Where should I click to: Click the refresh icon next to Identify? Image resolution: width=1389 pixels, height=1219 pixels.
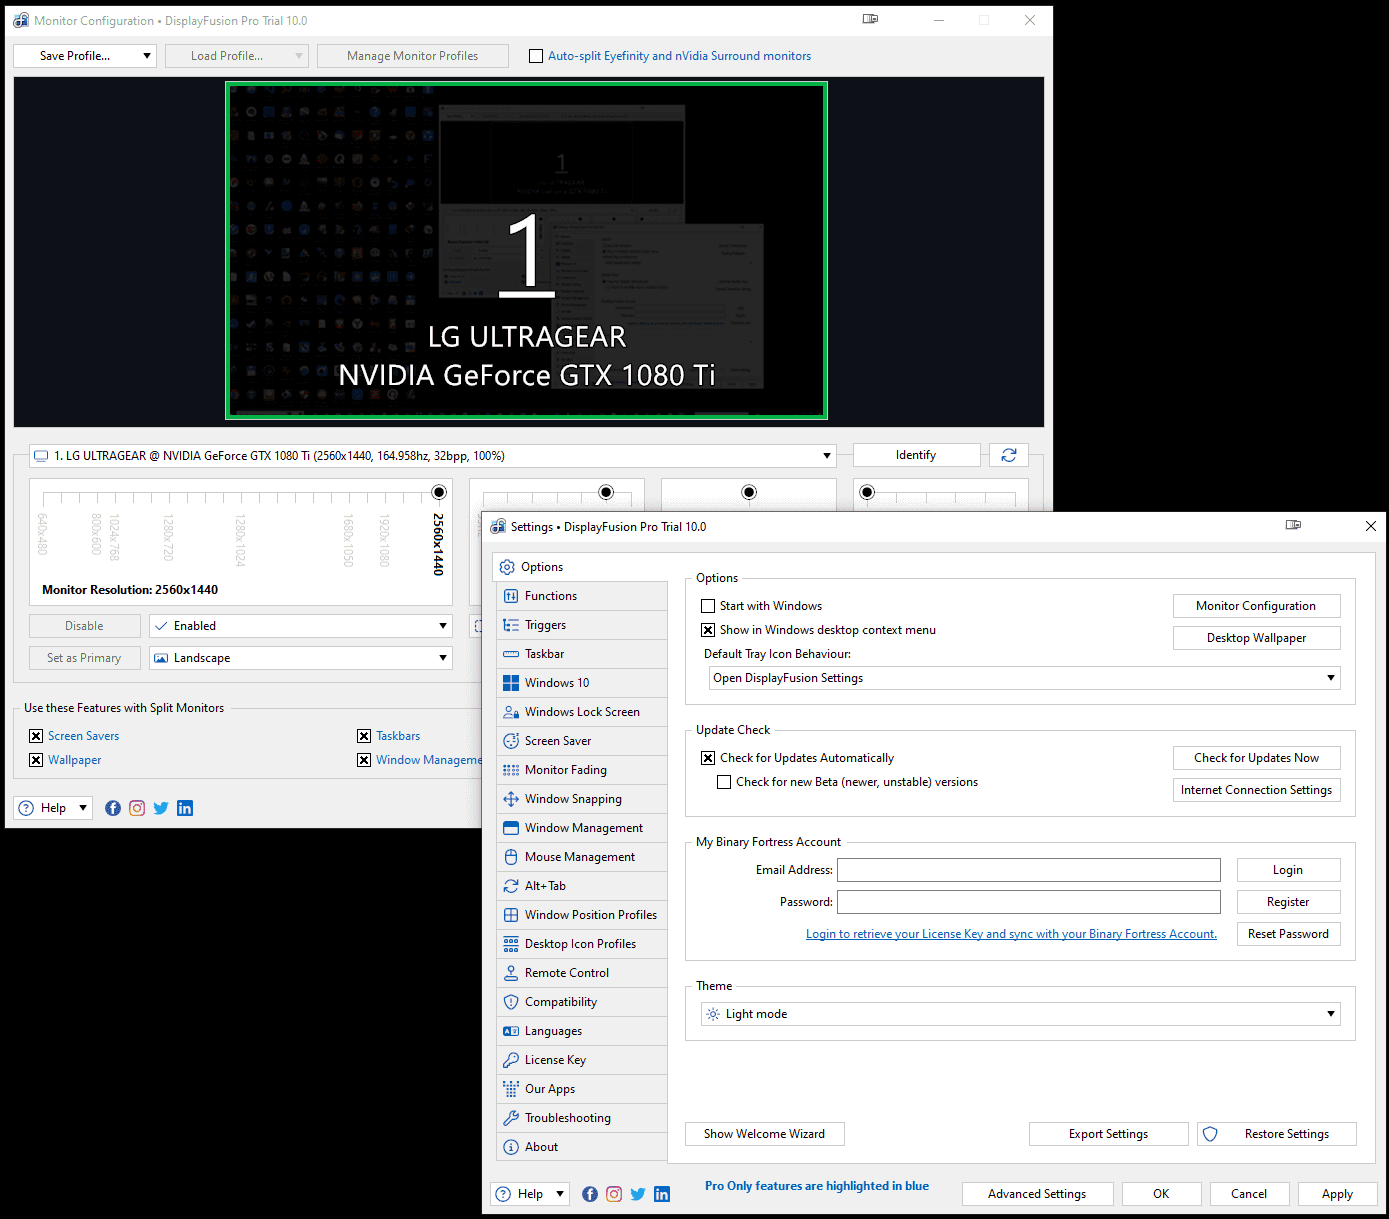coord(1008,455)
